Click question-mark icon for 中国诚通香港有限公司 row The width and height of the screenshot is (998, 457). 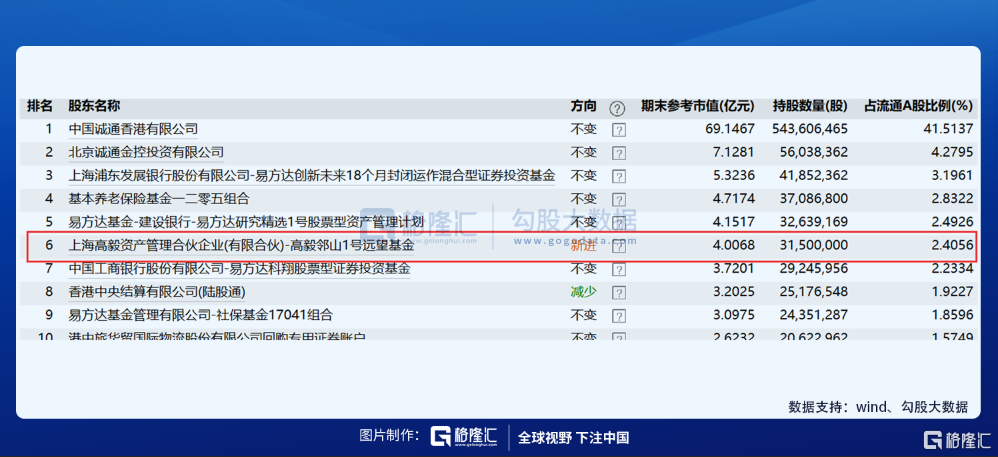(x=618, y=130)
